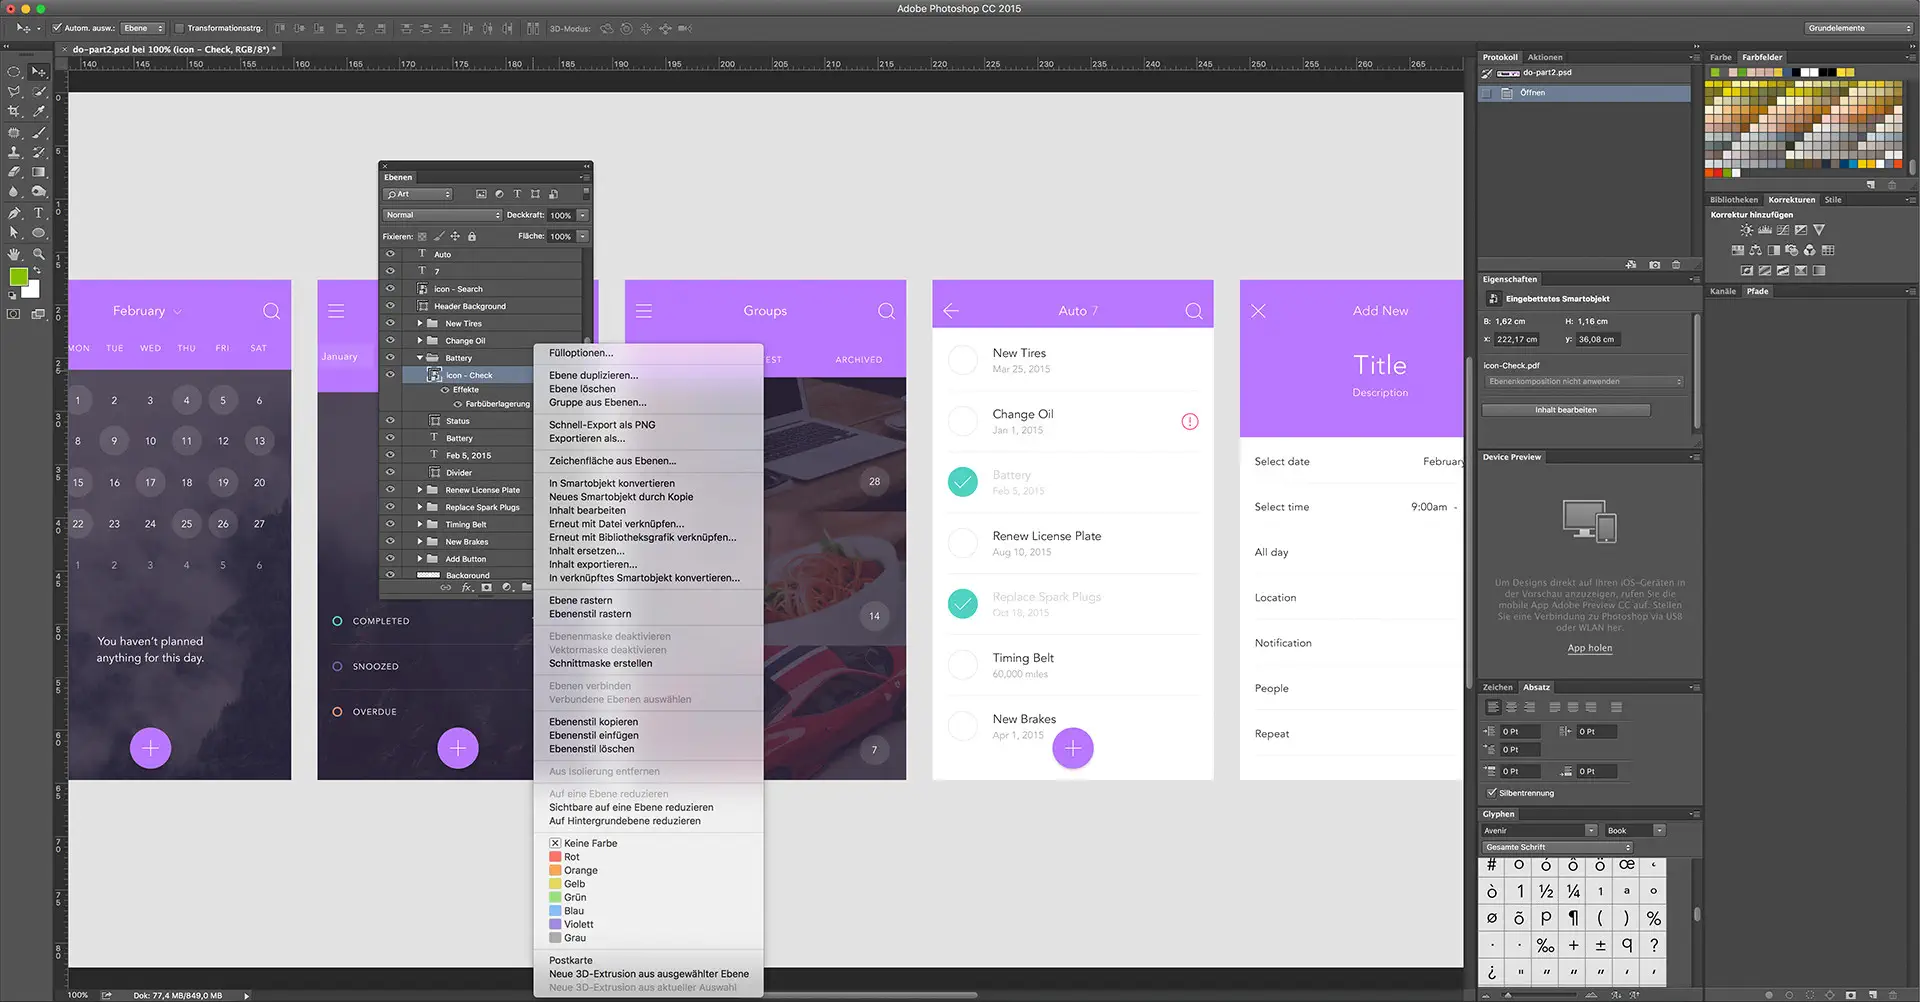Choose 'Ebene duplizieren...' from context menu
Image resolution: width=1920 pixels, height=1002 pixels.
pyautogui.click(x=593, y=375)
